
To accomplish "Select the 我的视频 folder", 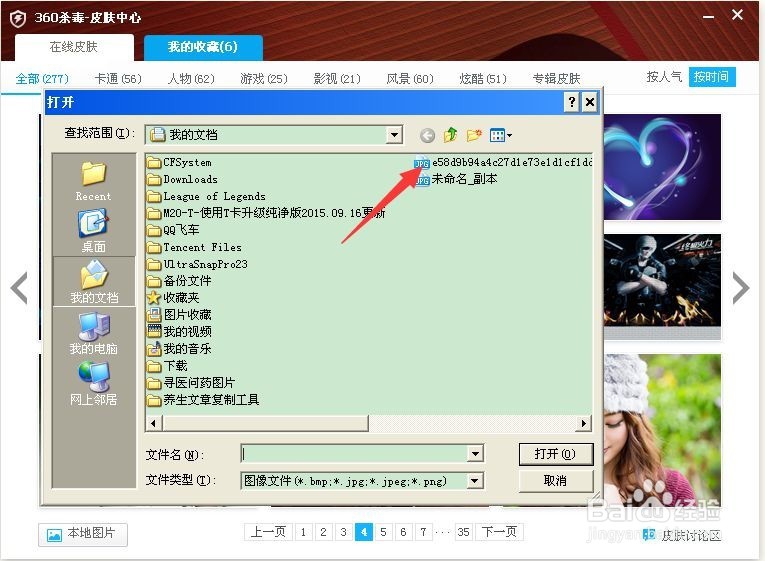I will [179, 332].
